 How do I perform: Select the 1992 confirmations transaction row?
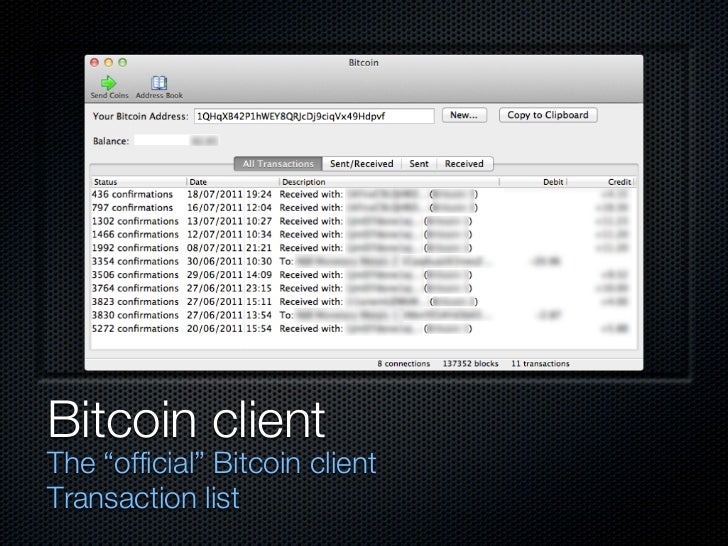click(362, 248)
